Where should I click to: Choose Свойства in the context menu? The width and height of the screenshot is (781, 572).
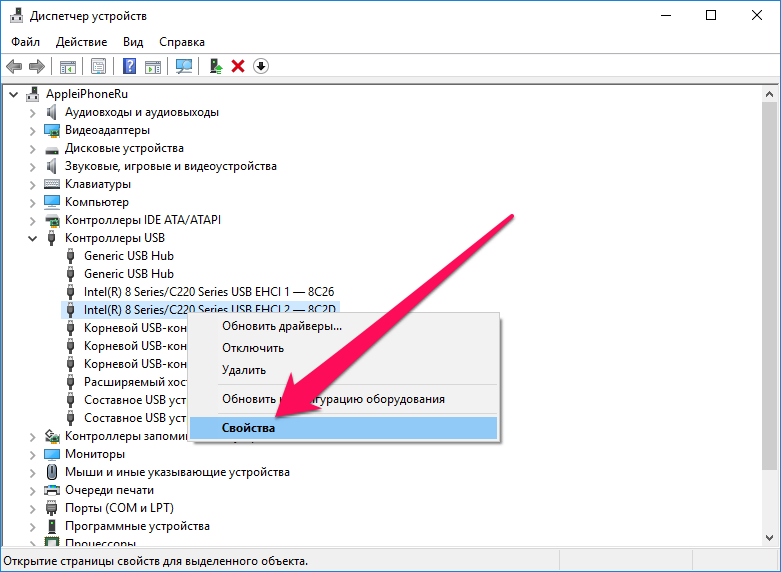point(248,428)
